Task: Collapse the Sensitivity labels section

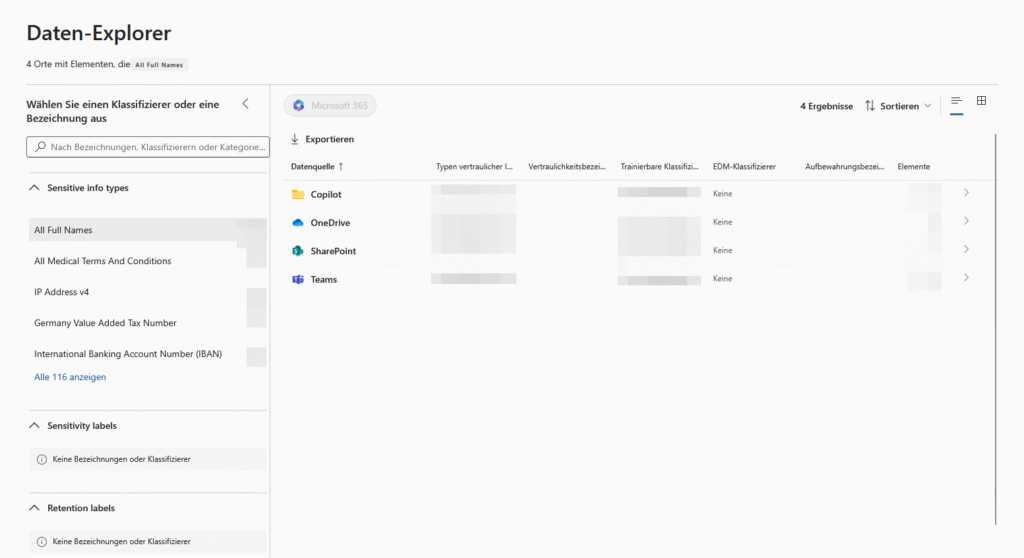Action: [x=35, y=425]
